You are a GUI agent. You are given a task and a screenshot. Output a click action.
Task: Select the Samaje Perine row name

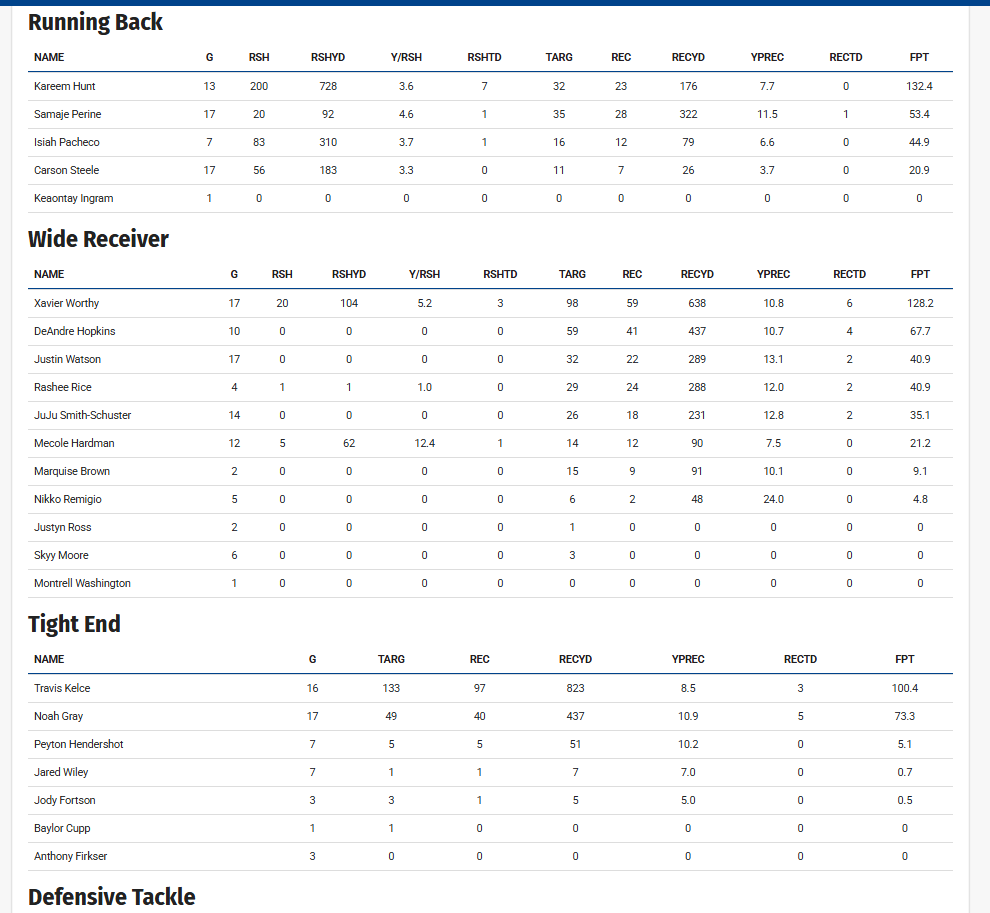coord(68,114)
